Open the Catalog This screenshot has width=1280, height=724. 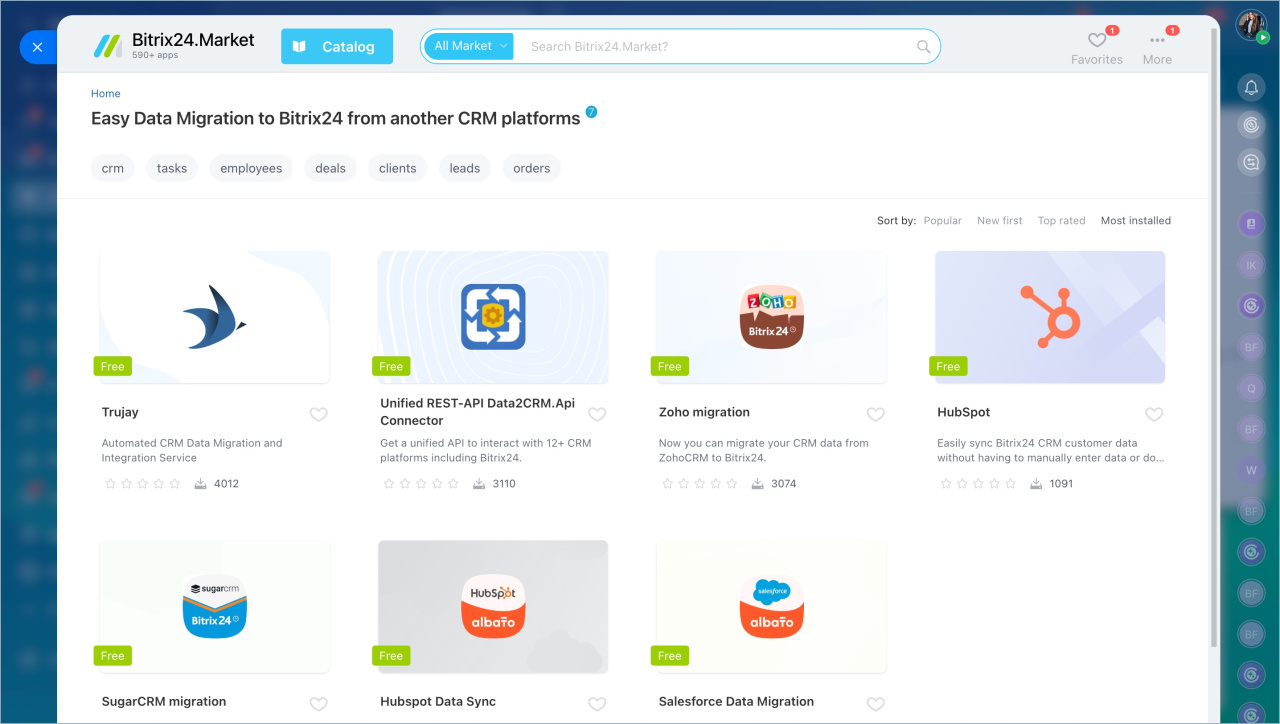pos(337,46)
